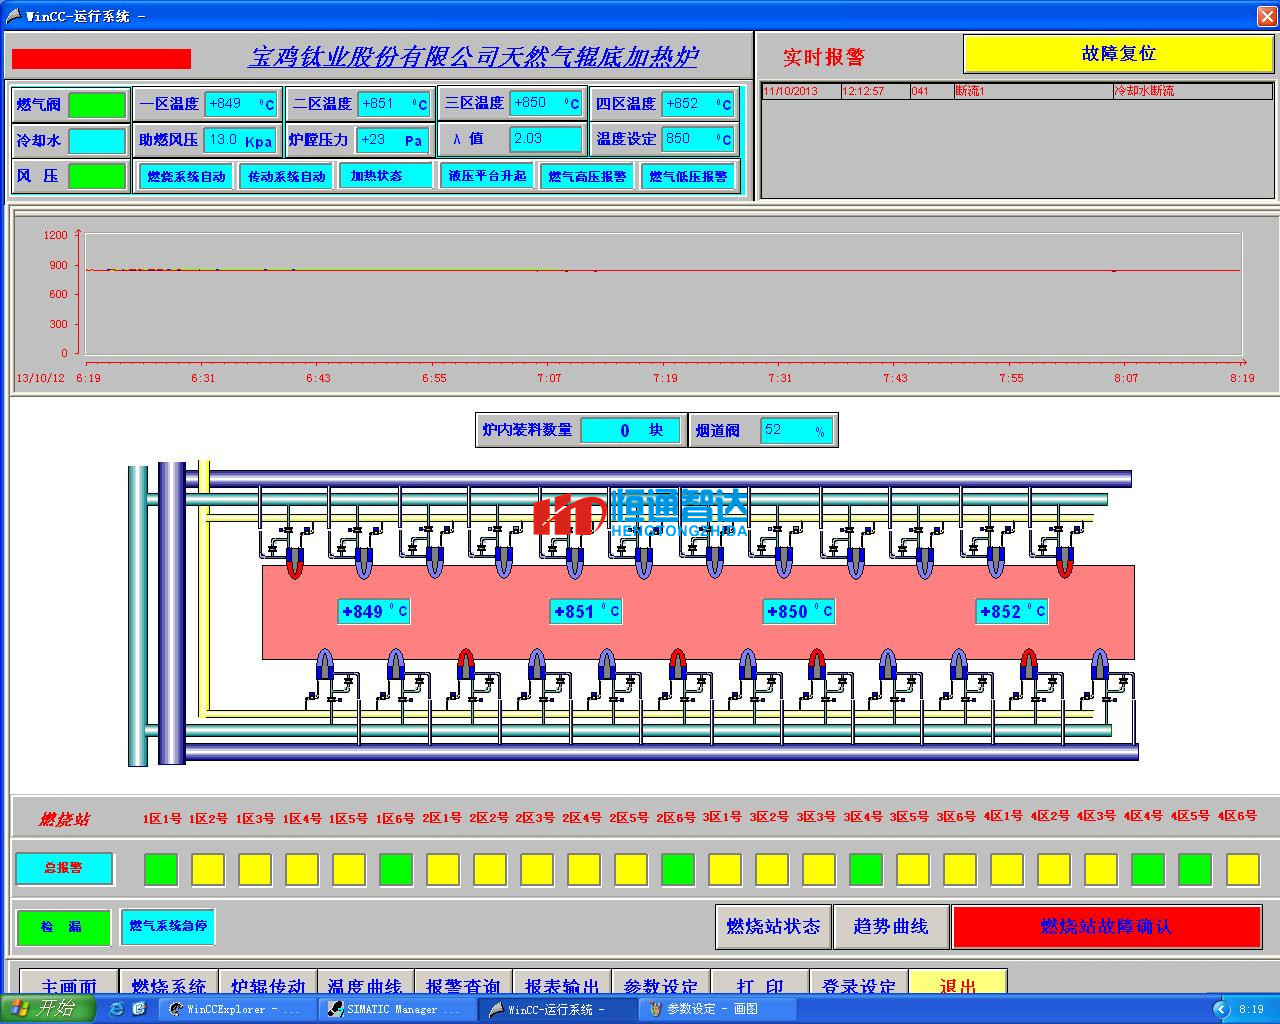Click the 燃烧站故障确认 red button

click(x=1107, y=926)
